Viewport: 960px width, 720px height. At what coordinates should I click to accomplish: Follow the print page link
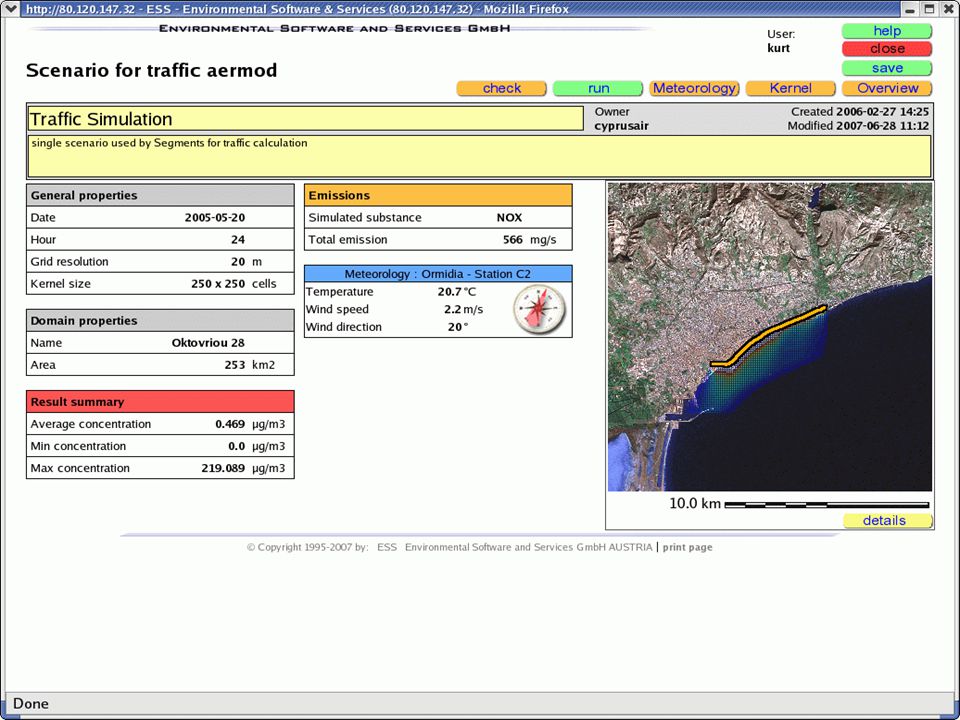687,547
